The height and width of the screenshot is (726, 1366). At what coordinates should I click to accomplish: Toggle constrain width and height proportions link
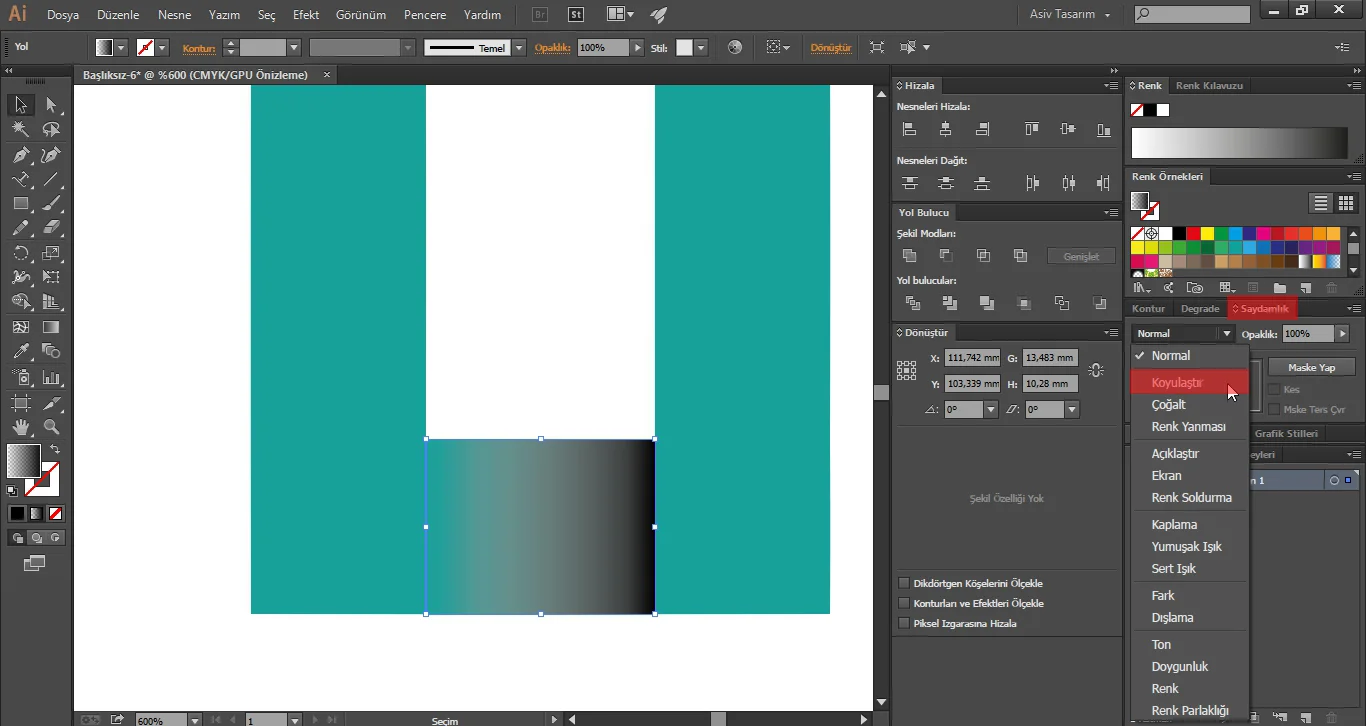[1096, 370]
